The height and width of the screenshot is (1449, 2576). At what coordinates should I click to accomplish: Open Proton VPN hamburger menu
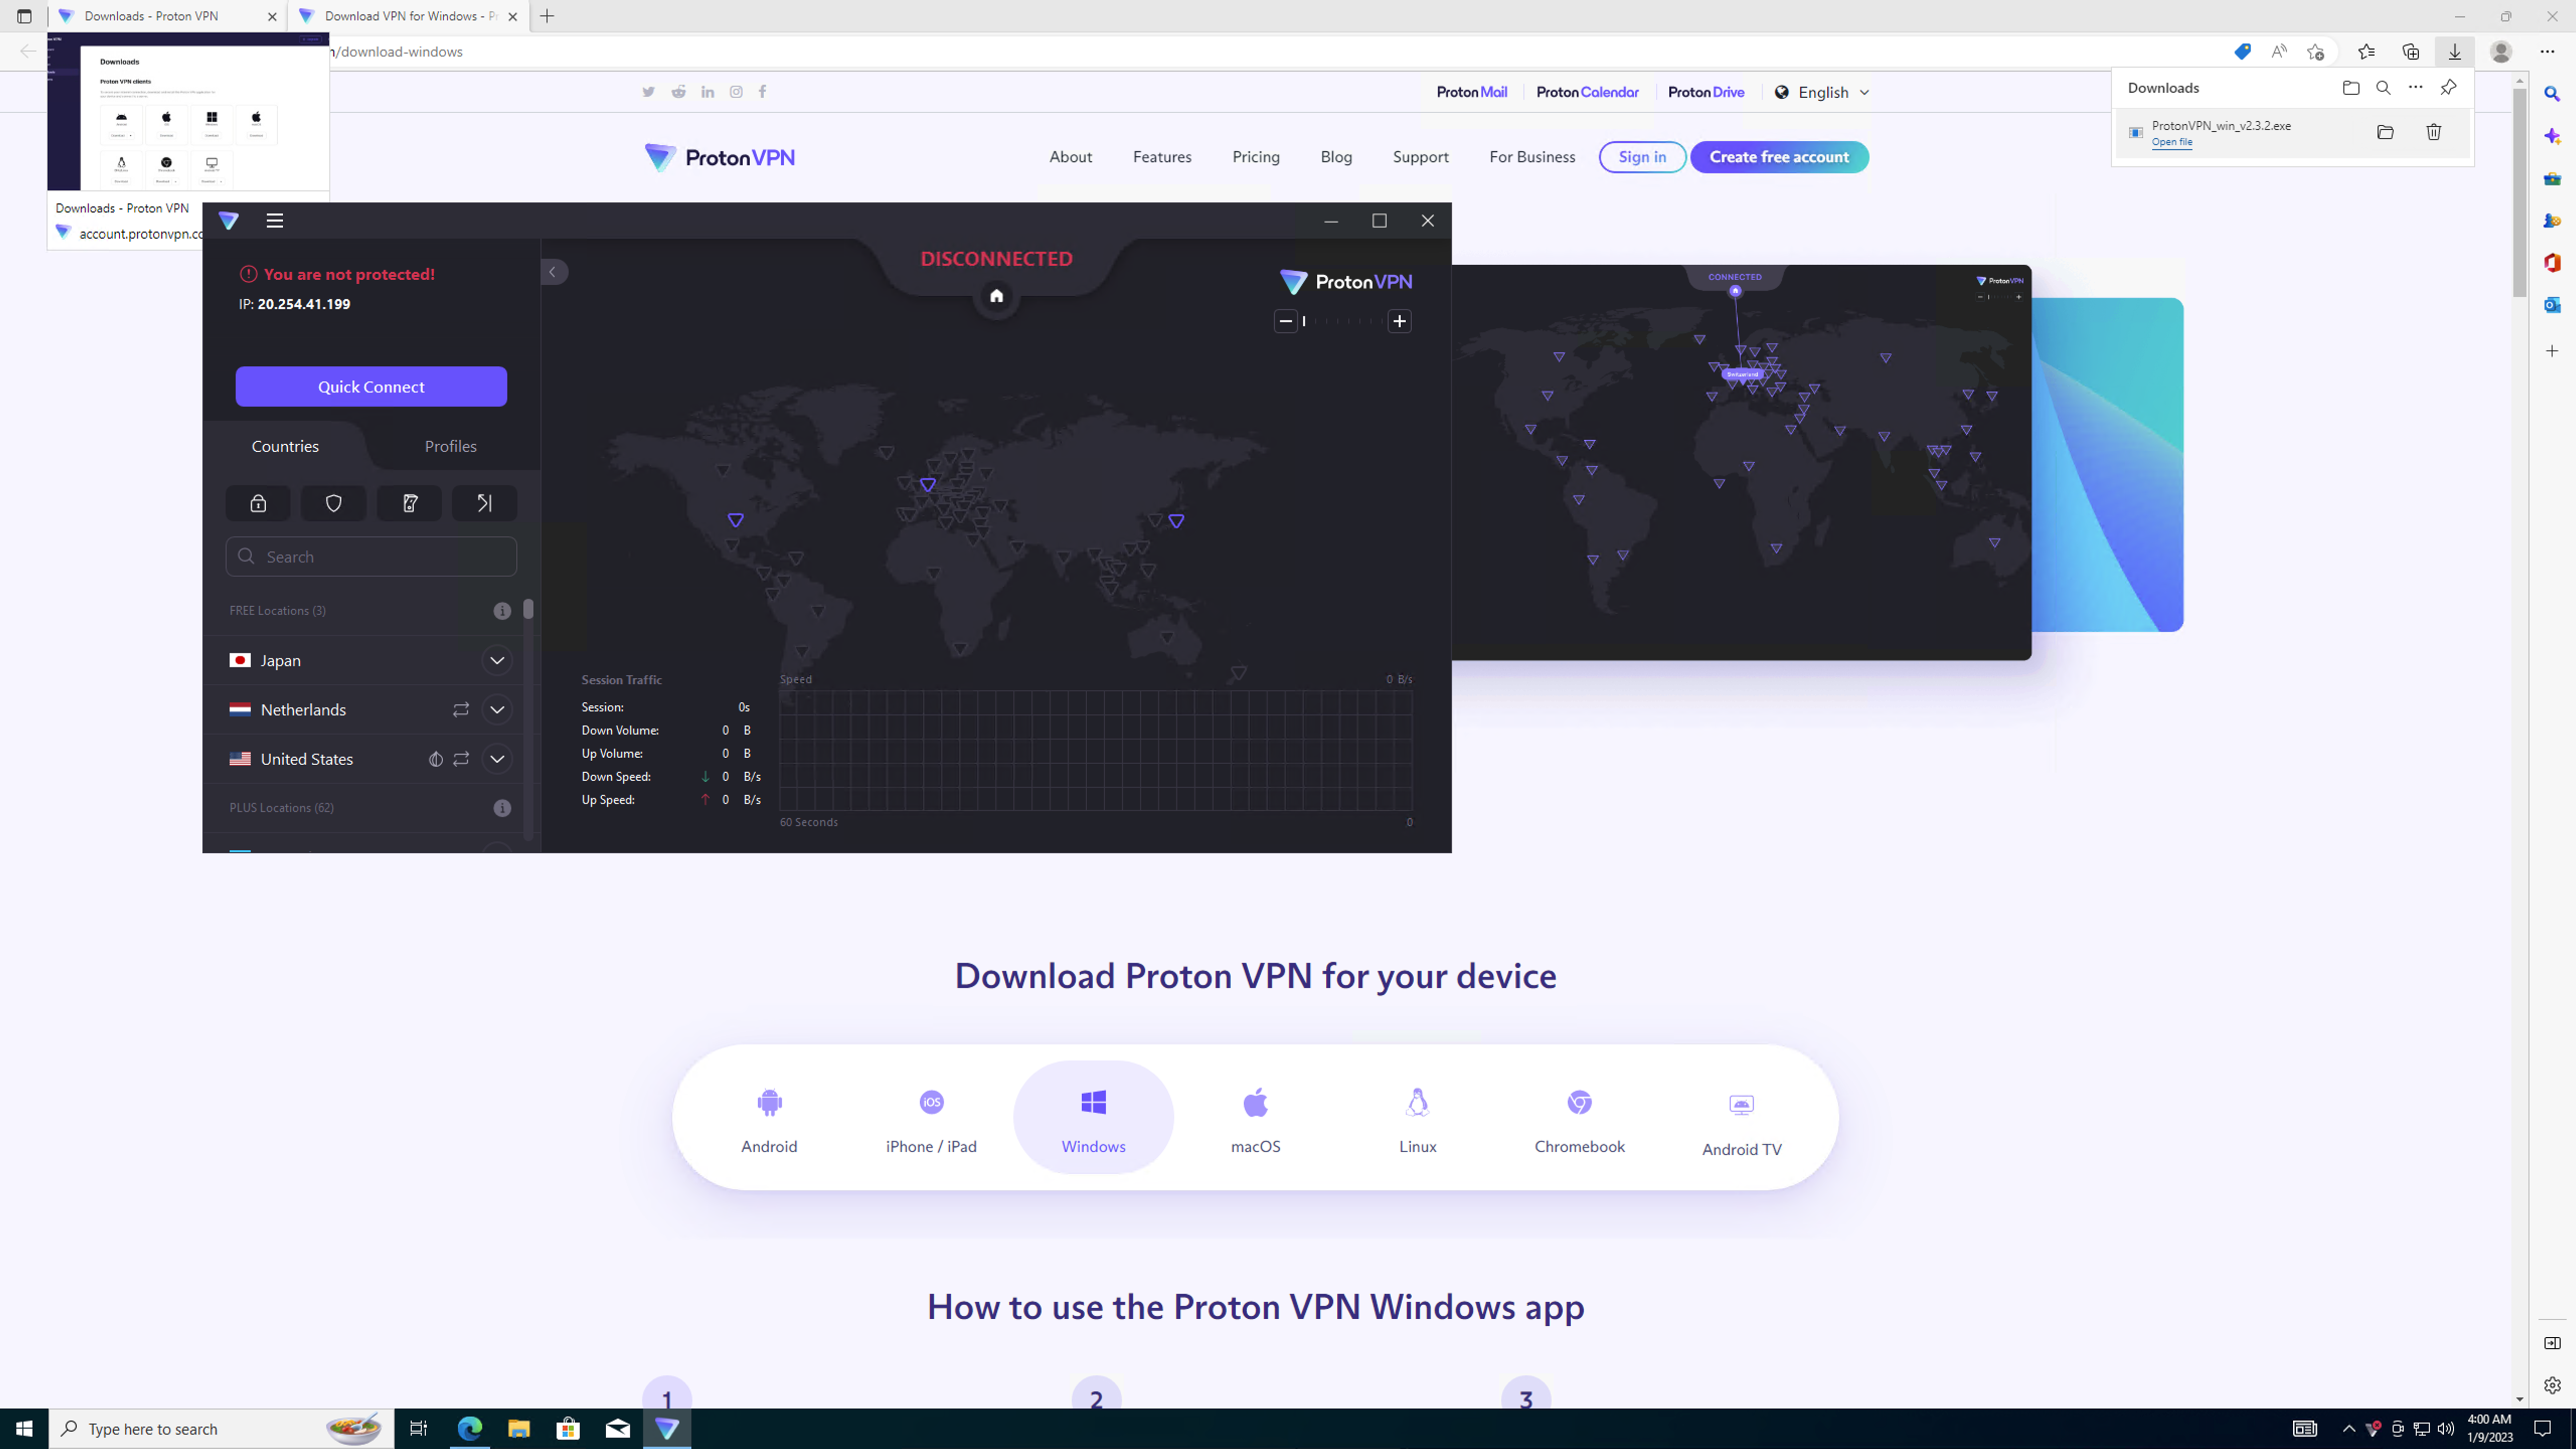click(275, 221)
